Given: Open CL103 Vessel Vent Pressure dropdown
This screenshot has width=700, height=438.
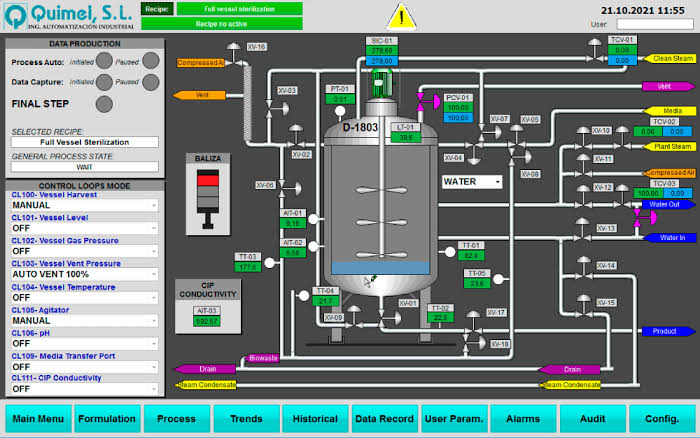Looking at the screenshot, I should pos(84,274).
